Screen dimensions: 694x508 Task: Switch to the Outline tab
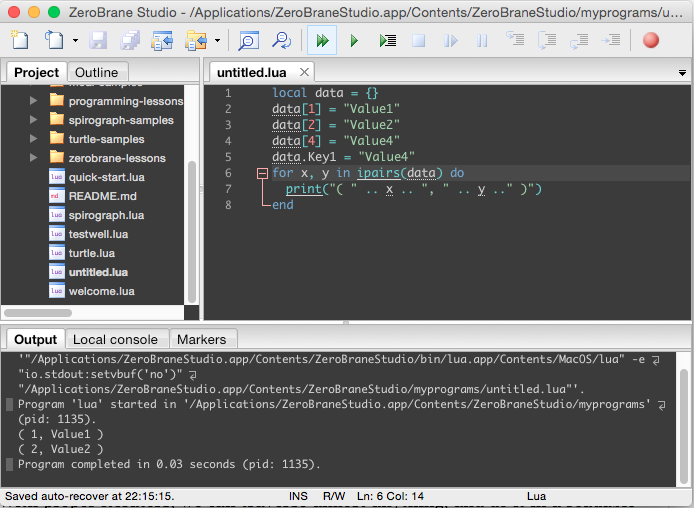tap(96, 72)
